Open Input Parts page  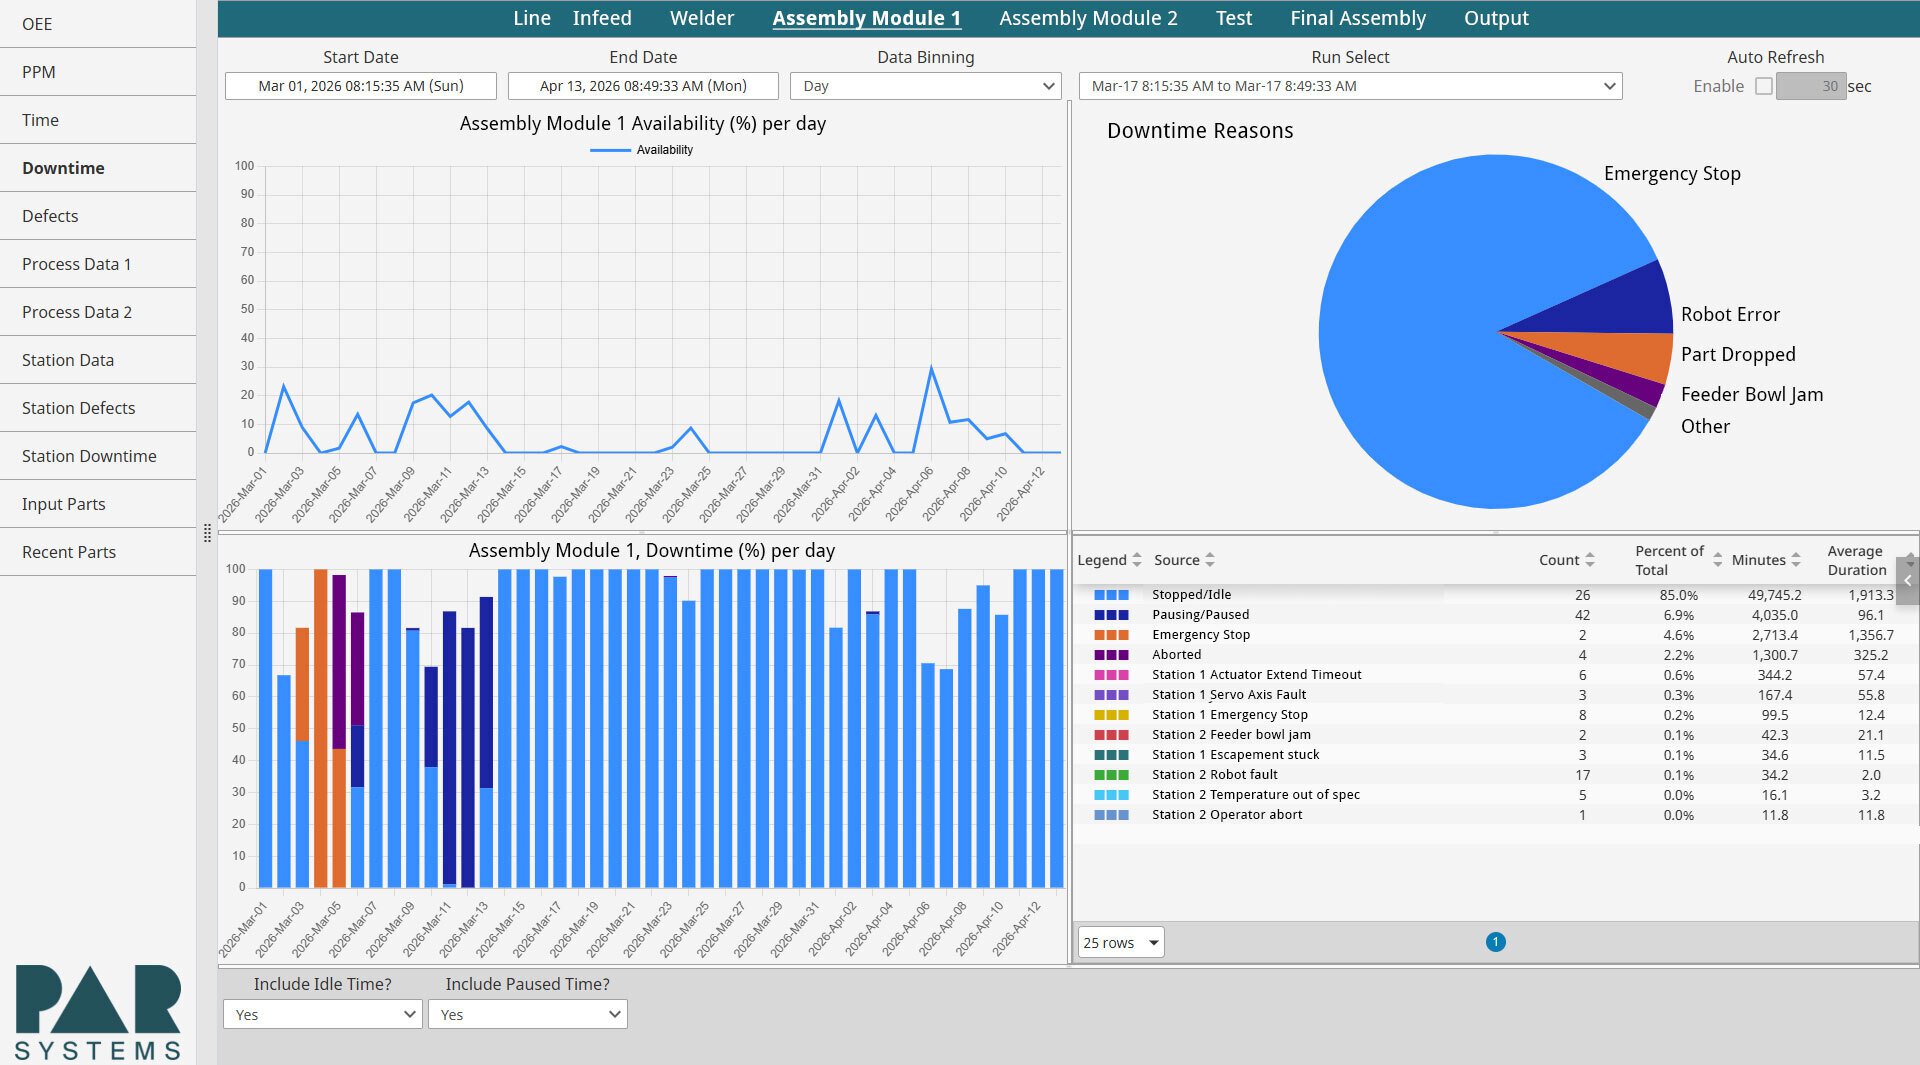[98, 504]
